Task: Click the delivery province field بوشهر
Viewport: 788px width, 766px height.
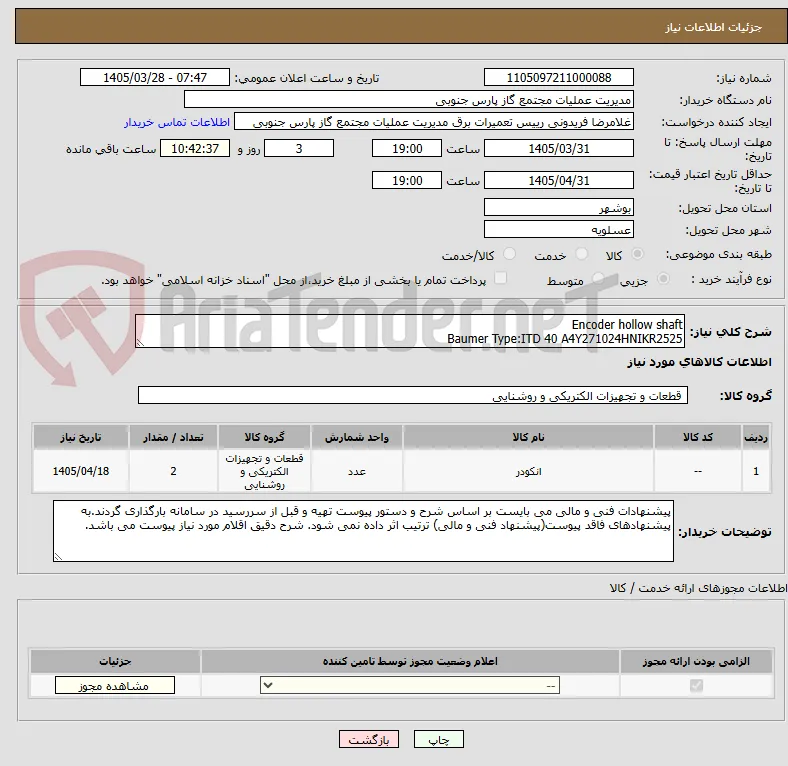Action: [558, 208]
